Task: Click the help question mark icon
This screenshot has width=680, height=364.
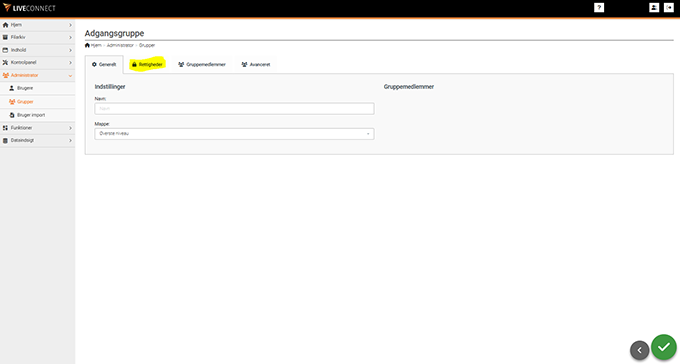Action: coord(599,8)
